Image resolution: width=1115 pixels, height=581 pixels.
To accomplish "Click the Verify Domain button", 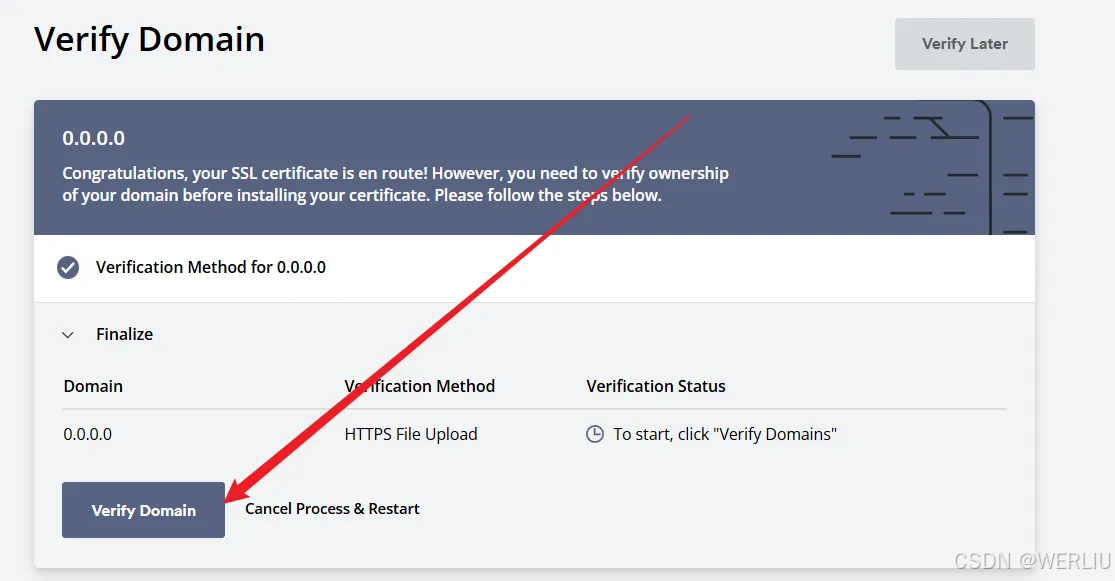I will pos(143,510).
